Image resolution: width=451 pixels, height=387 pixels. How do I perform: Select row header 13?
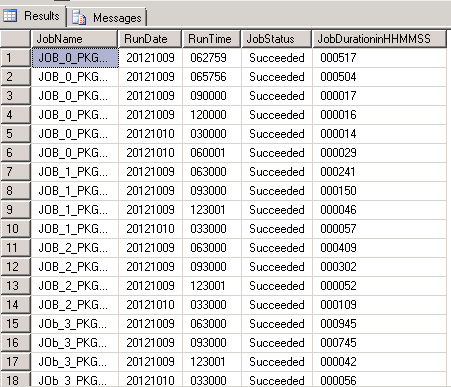click(15, 286)
